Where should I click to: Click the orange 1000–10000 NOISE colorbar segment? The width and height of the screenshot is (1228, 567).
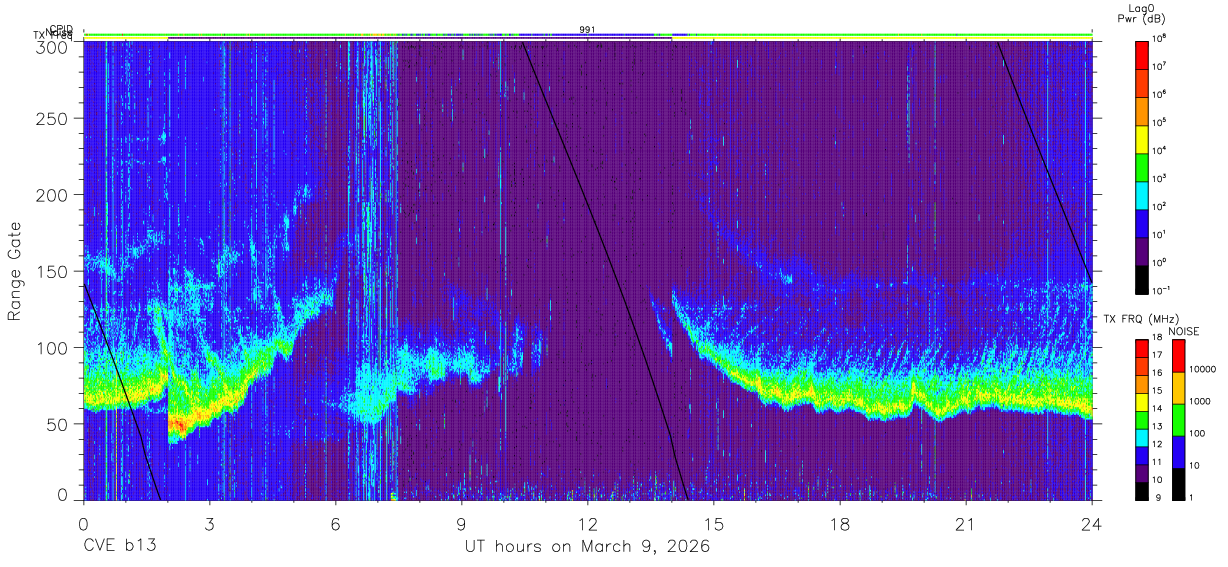[x=1178, y=388]
